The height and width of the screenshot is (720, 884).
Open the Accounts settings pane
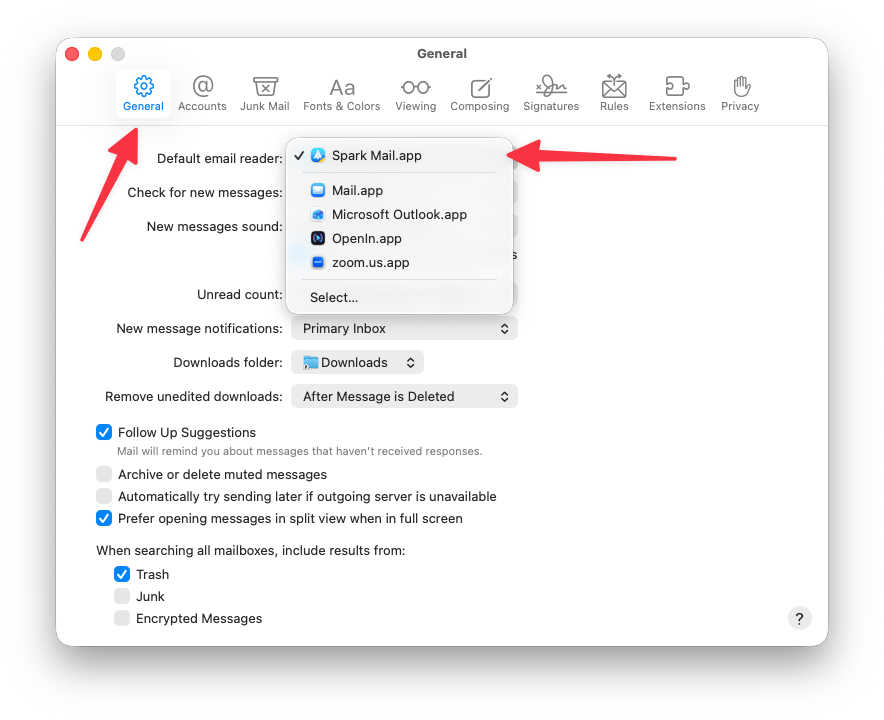pyautogui.click(x=202, y=94)
